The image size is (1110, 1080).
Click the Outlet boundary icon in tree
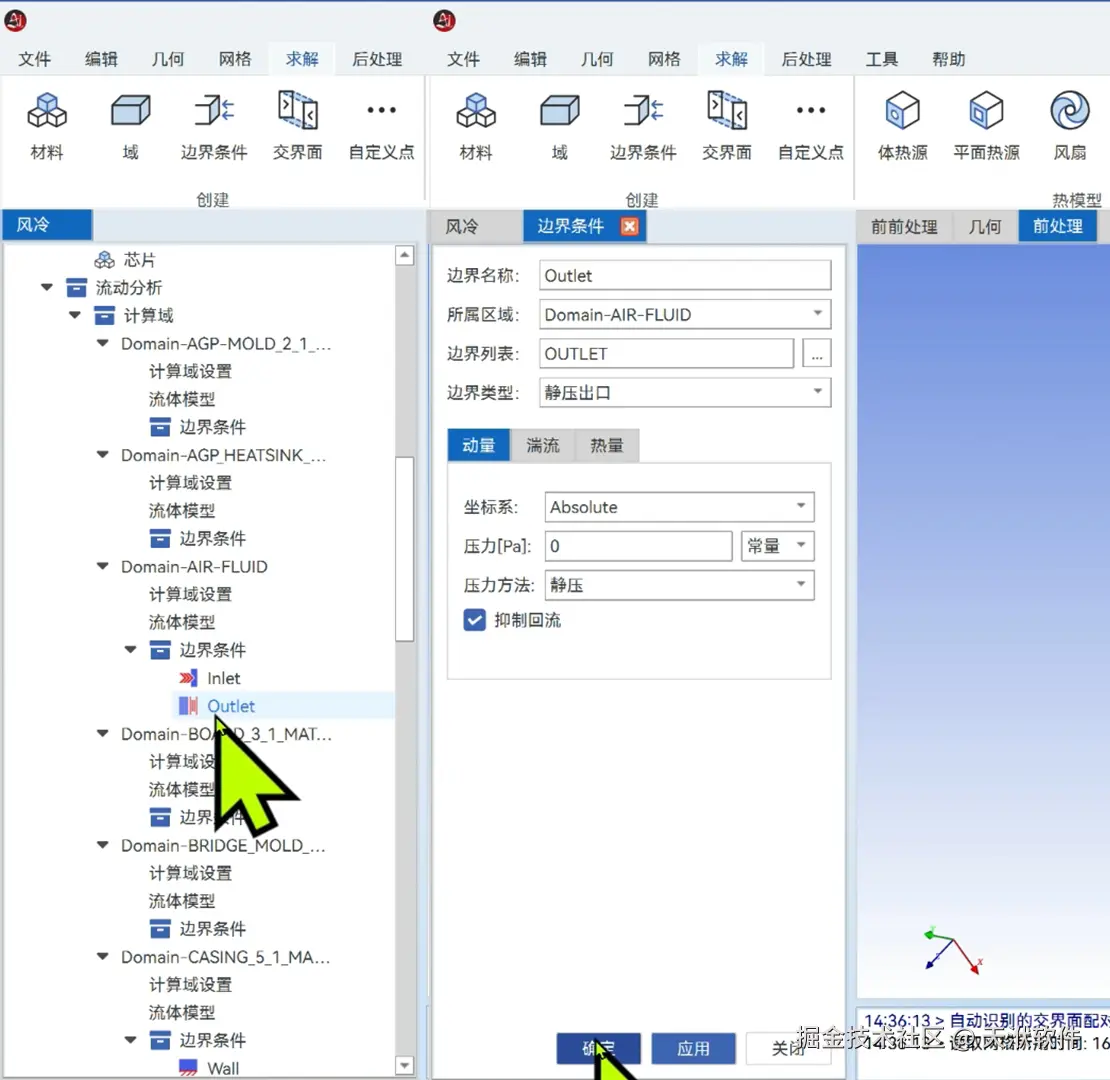[188, 706]
